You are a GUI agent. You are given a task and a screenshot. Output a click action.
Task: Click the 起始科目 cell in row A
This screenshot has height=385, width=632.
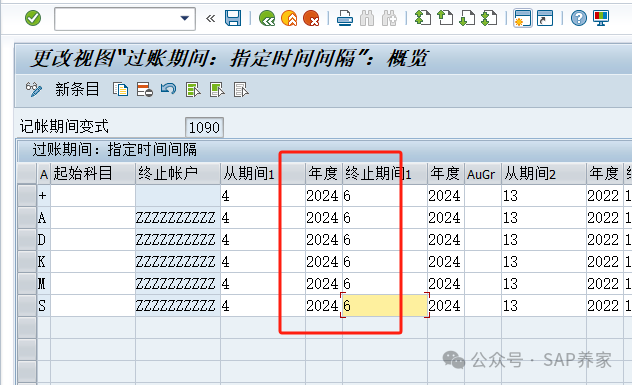pos(93,218)
